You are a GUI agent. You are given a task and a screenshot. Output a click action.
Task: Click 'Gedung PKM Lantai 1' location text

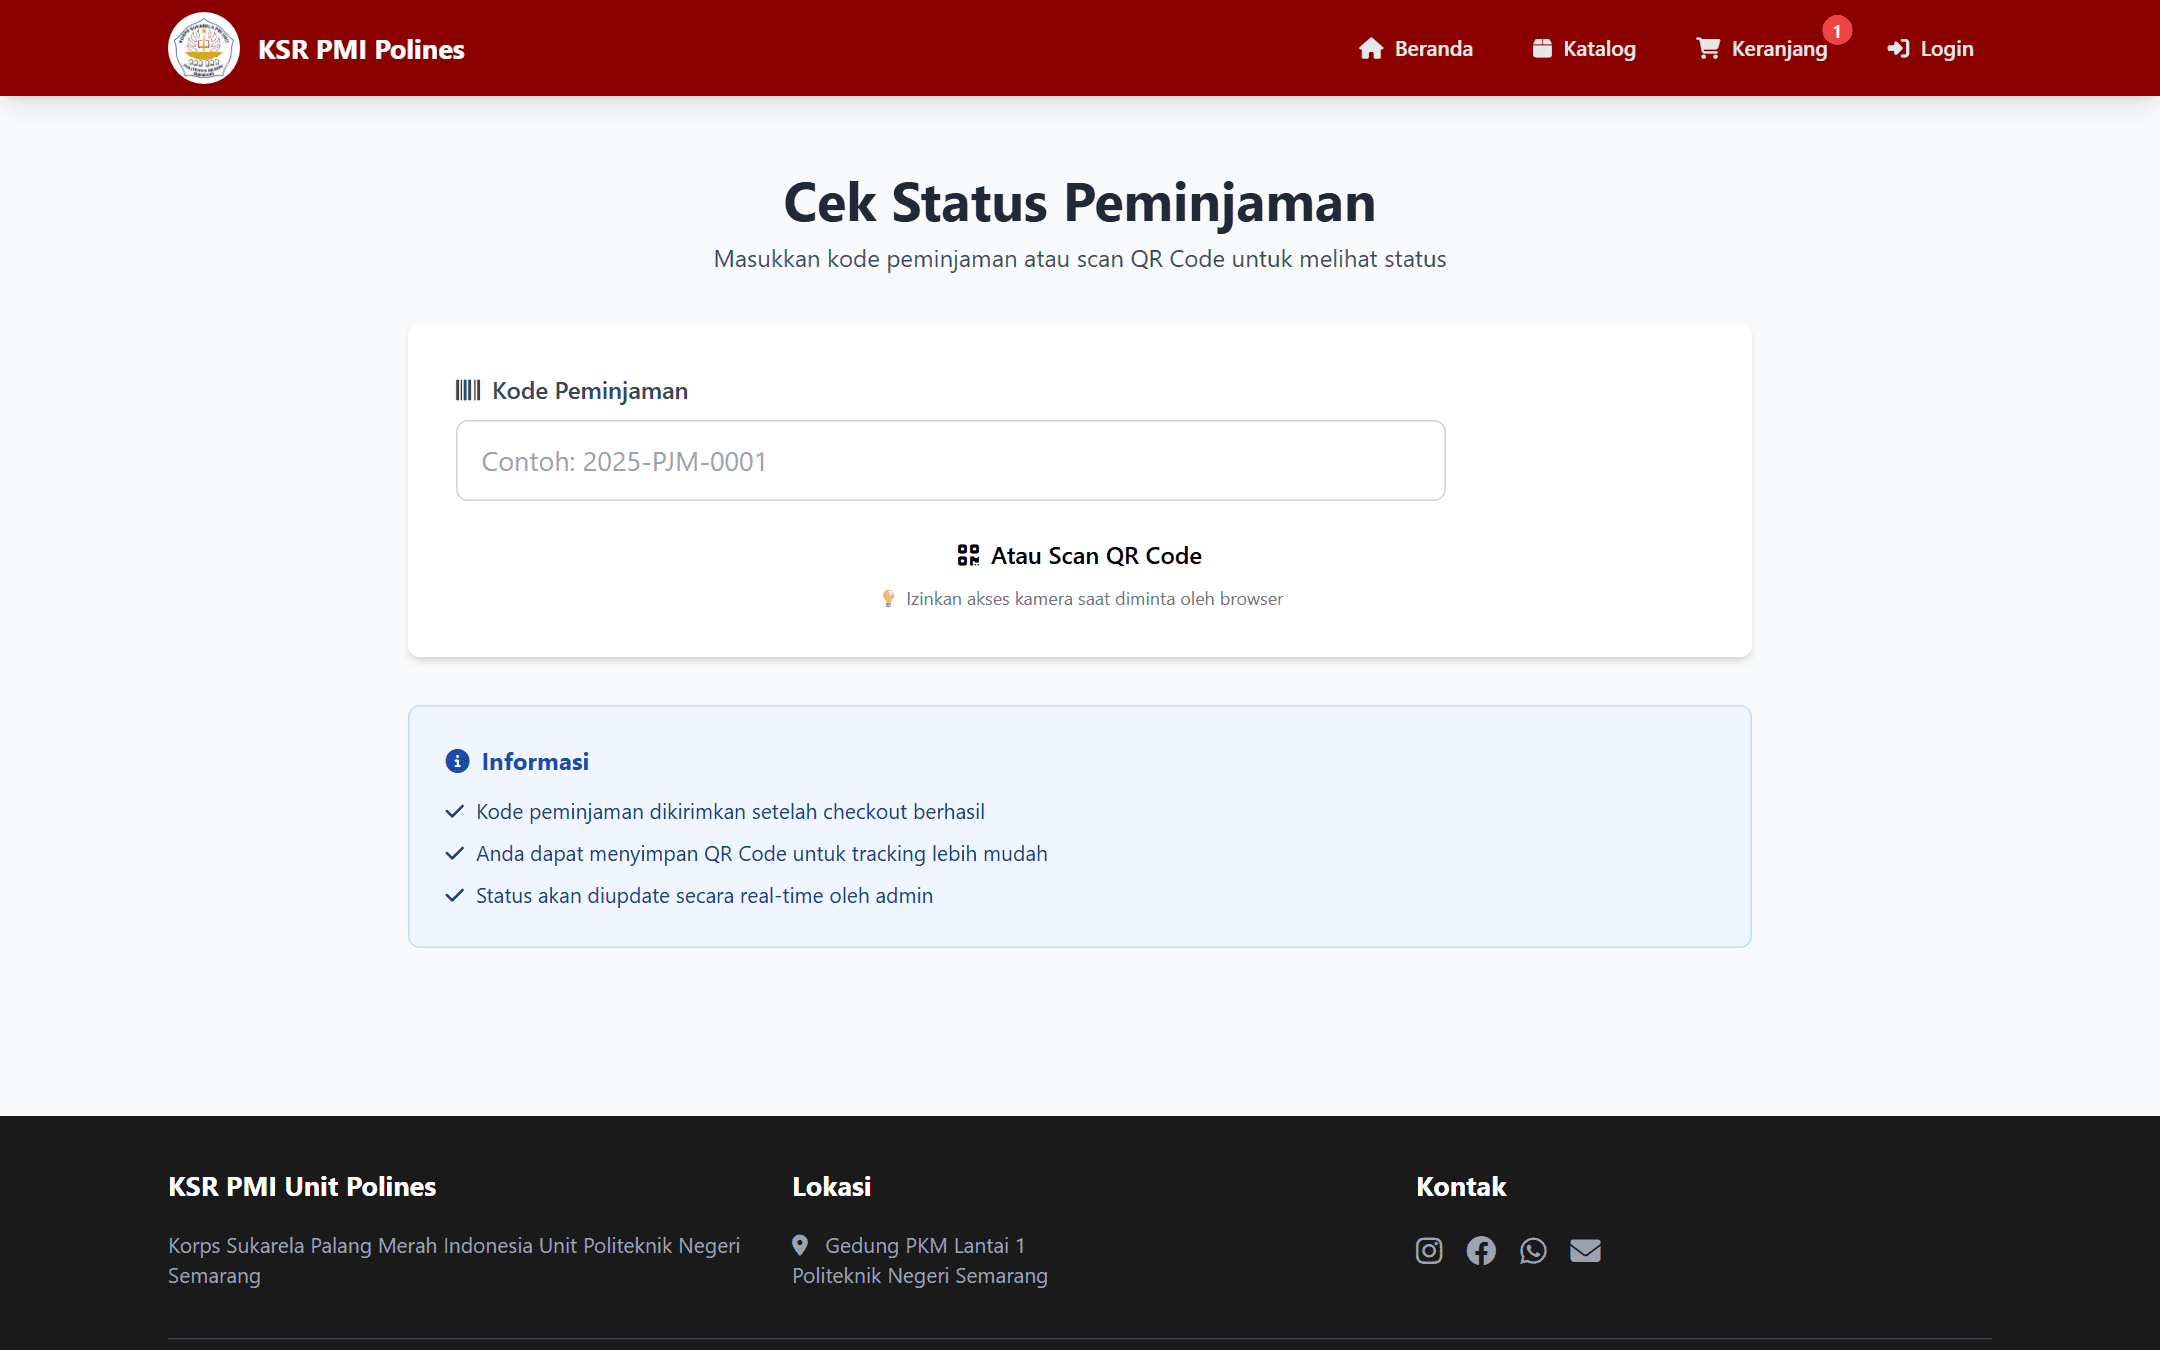click(x=925, y=1245)
